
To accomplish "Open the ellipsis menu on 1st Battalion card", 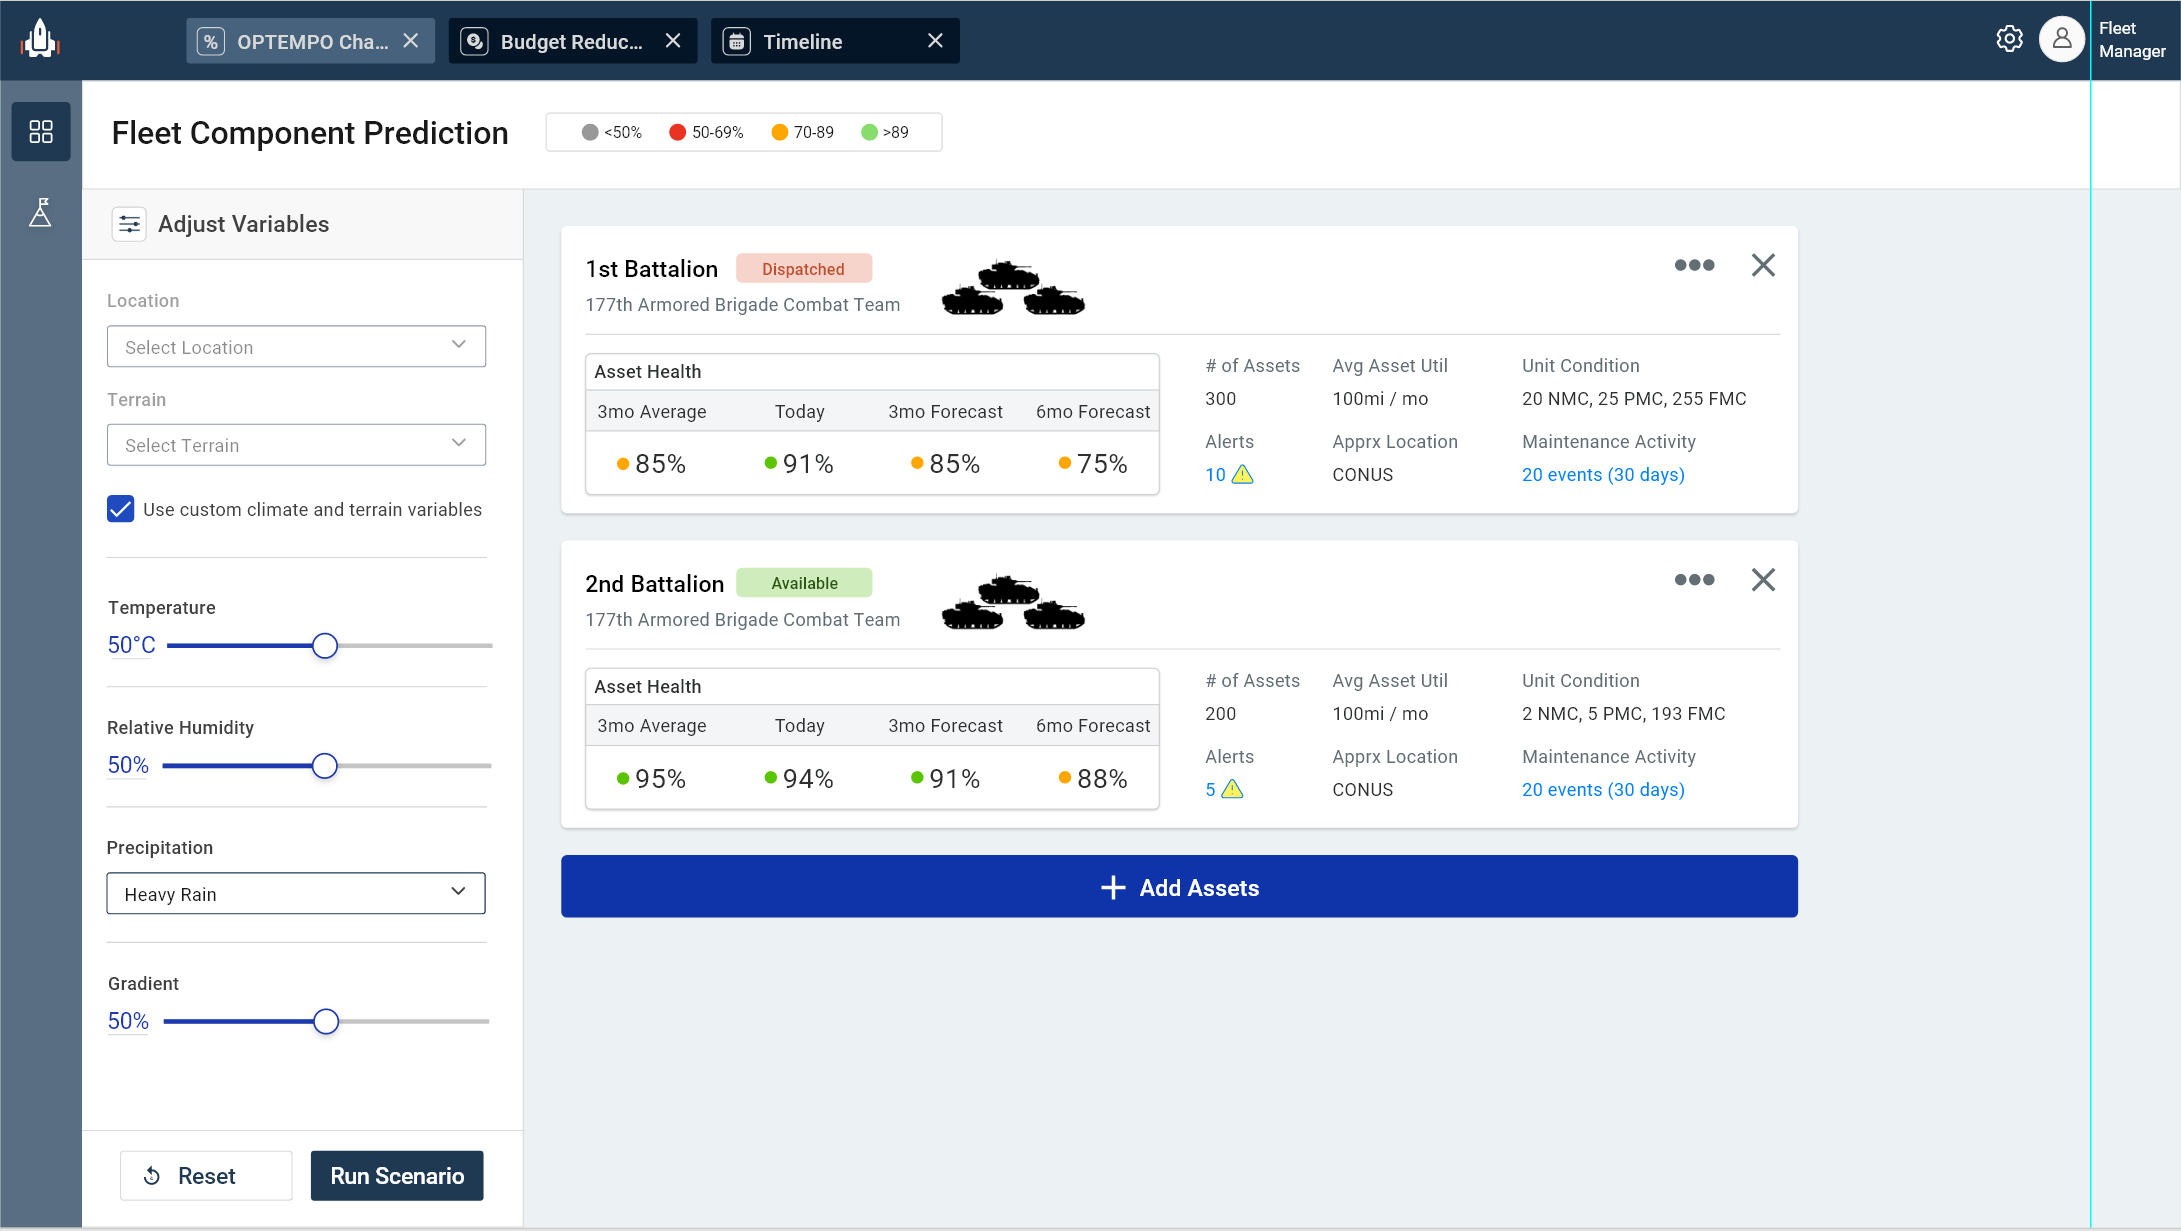I will tap(1694, 265).
